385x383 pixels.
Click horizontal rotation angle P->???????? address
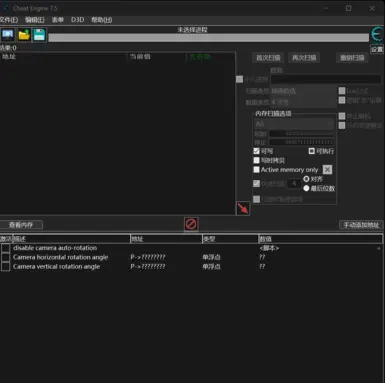click(x=148, y=257)
